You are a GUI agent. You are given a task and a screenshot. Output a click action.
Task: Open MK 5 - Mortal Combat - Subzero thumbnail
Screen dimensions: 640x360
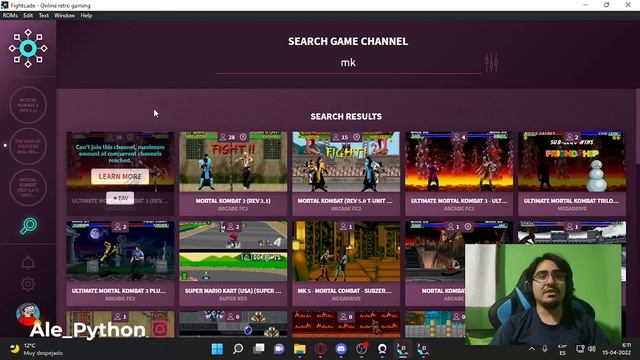[x=346, y=251]
